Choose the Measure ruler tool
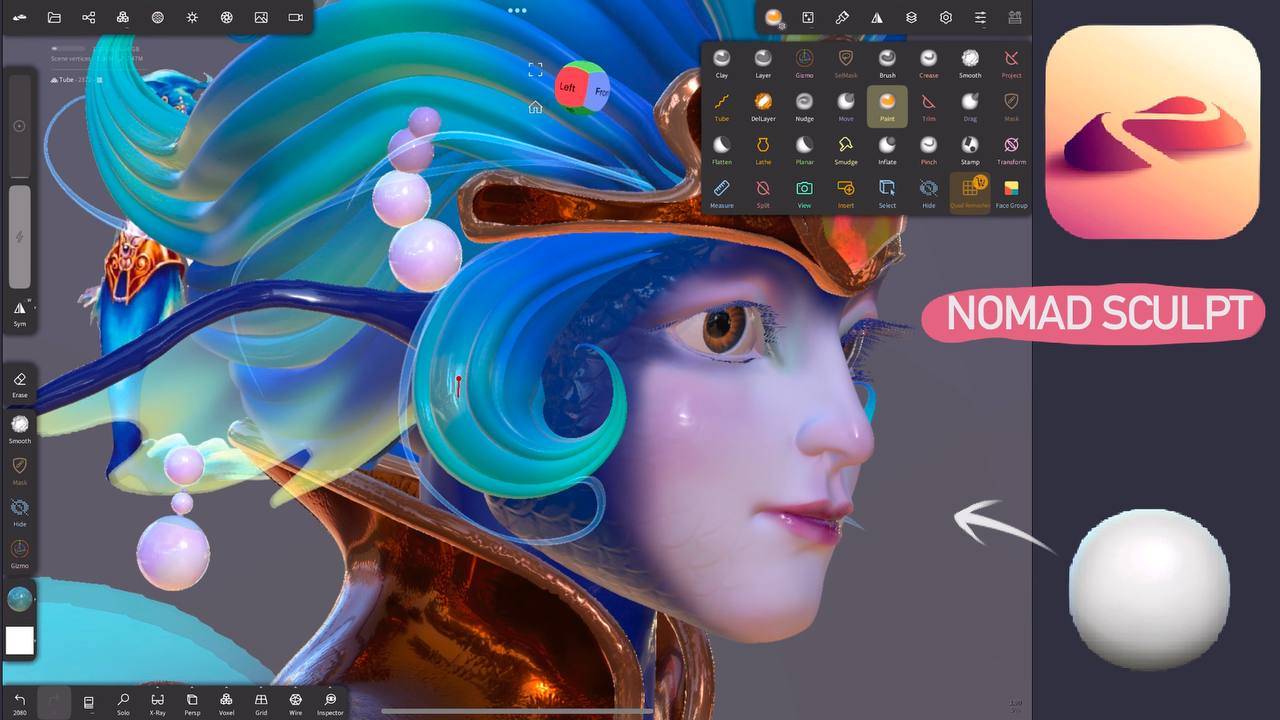This screenshot has width=1280, height=720. click(721, 193)
